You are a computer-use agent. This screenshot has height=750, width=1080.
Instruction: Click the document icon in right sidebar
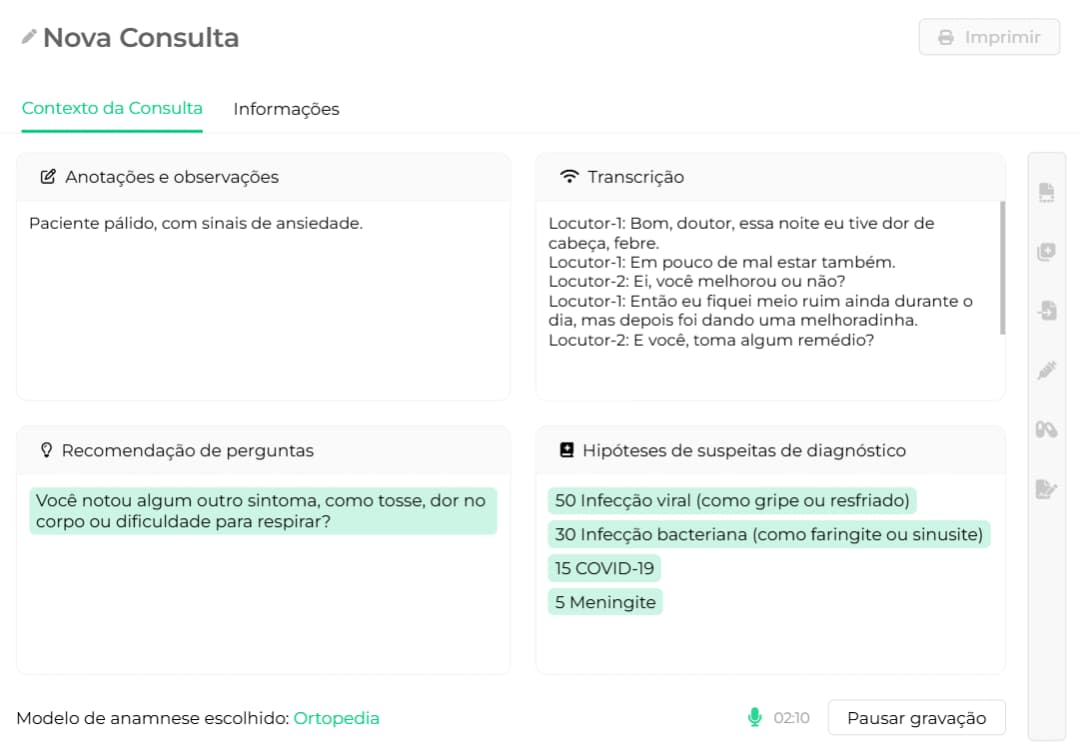click(x=1046, y=193)
